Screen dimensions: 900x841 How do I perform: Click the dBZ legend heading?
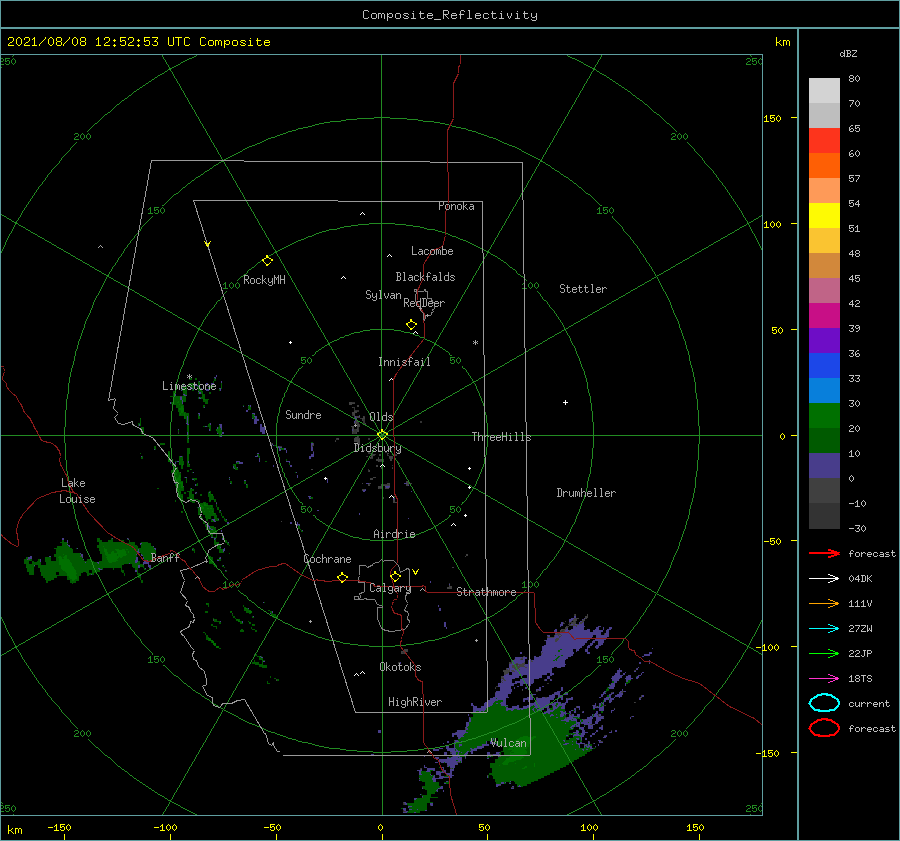[x=848, y=53]
